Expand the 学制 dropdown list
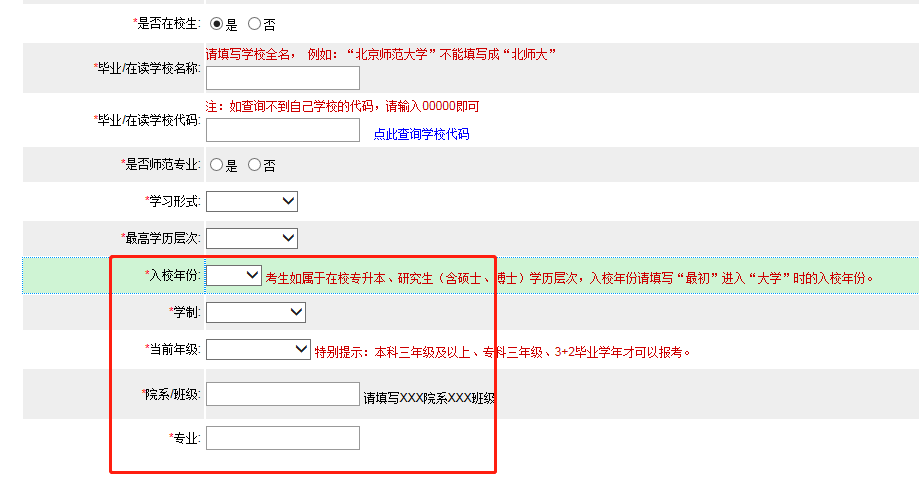The width and height of the screenshot is (919, 492). pos(256,312)
